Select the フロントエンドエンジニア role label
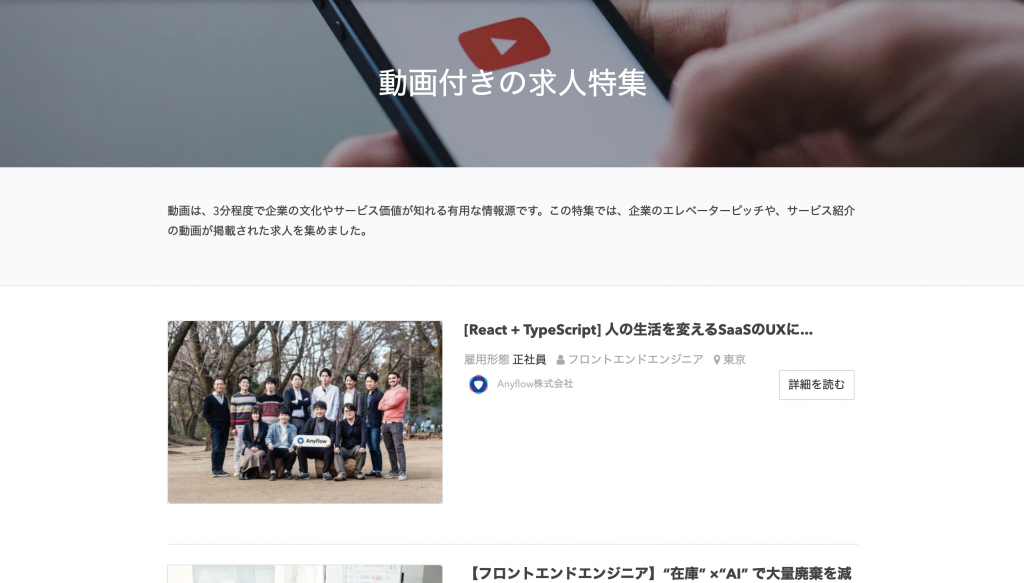Viewport: 1024px width, 583px height. click(635, 360)
